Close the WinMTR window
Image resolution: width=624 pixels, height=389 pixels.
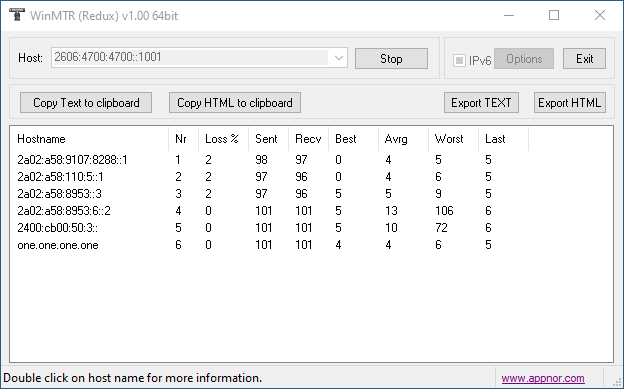pos(600,16)
